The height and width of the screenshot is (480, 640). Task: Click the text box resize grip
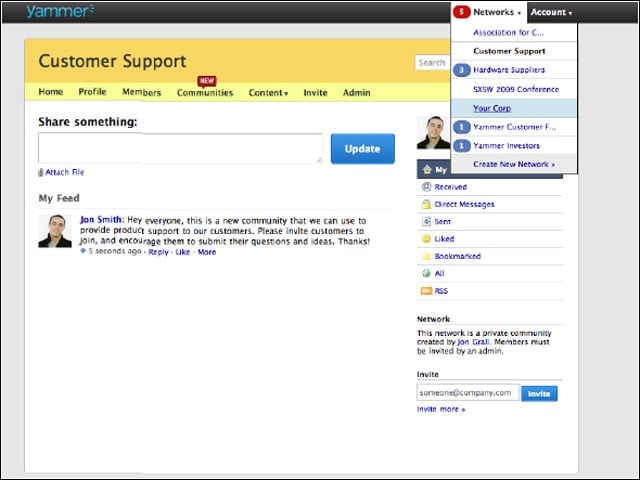click(319, 160)
